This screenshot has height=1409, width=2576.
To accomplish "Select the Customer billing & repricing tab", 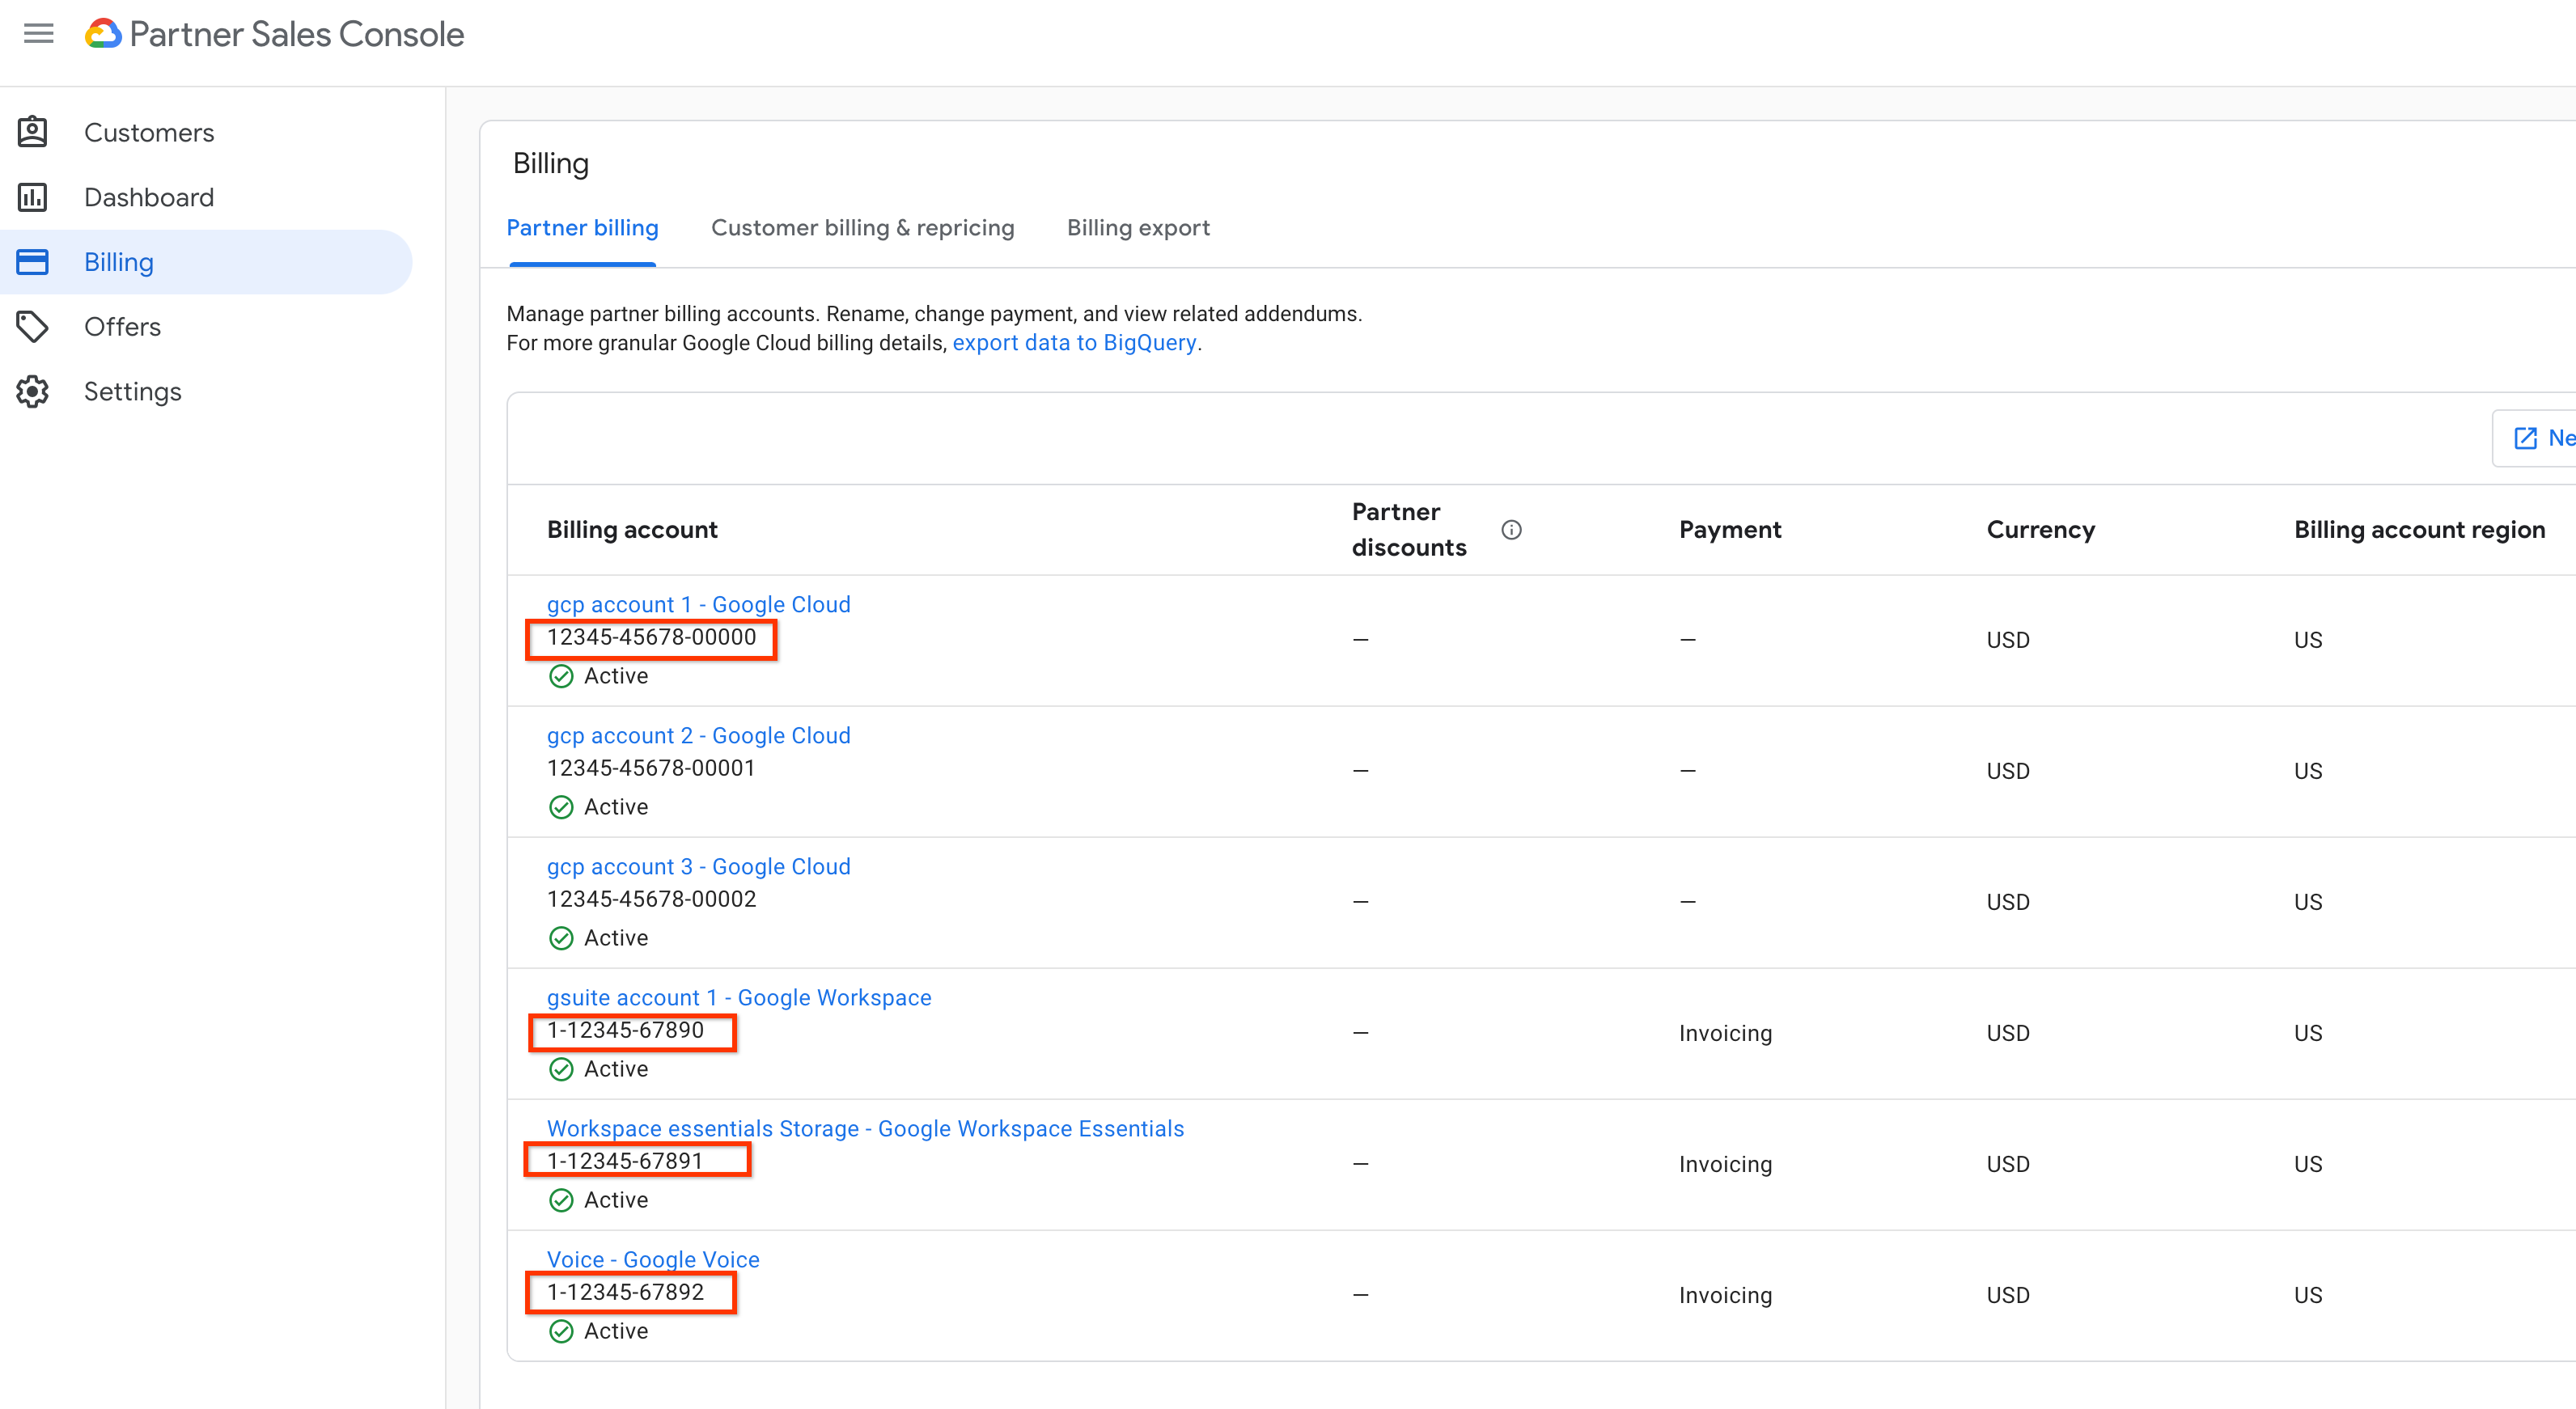I will point(864,227).
